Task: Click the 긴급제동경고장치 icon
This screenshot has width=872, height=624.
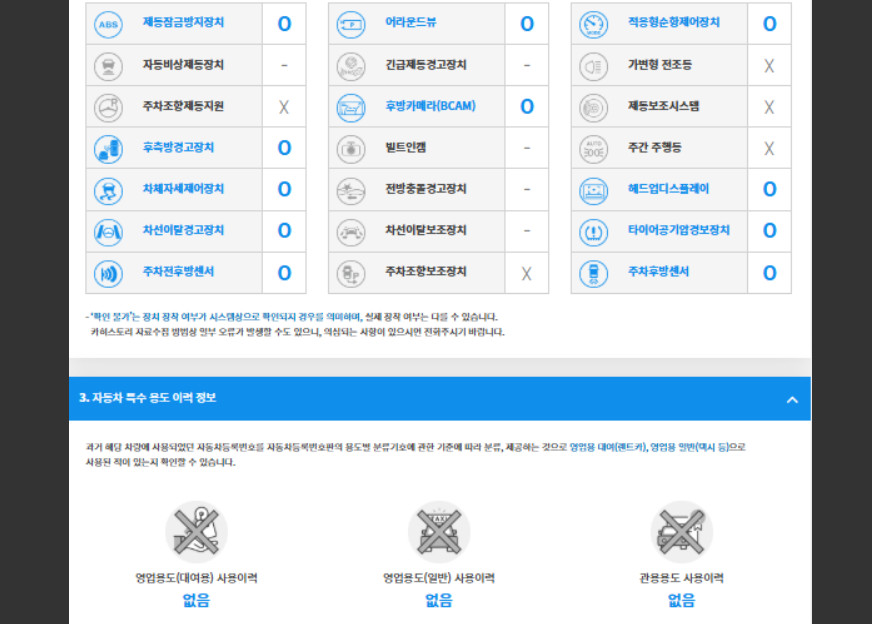Action: point(351,66)
